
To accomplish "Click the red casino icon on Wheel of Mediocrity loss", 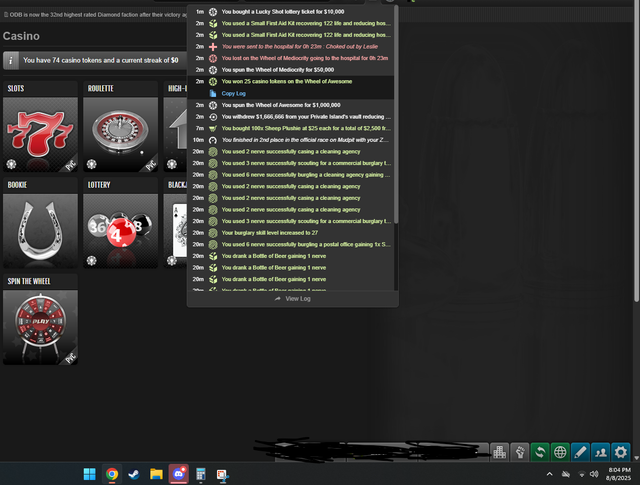I will [x=213, y=58].
